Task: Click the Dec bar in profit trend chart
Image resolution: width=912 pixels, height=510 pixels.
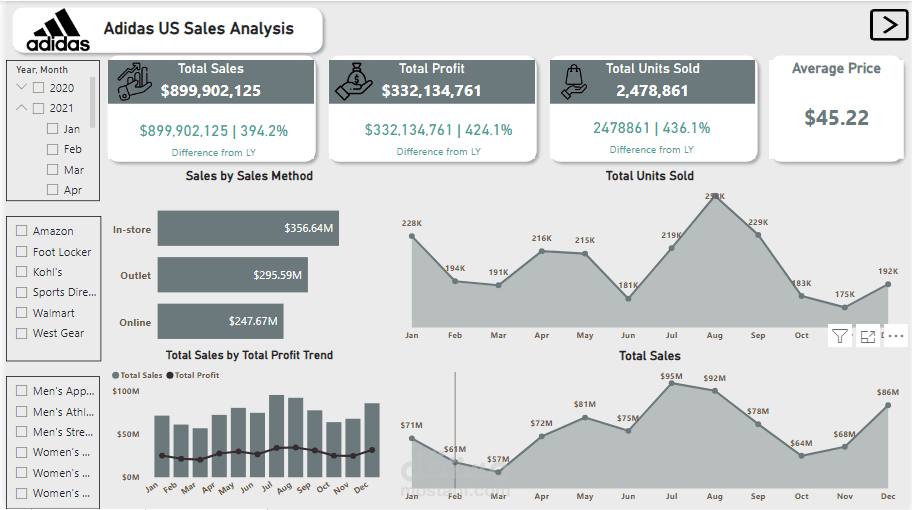Action: click(x=372, y=440)
